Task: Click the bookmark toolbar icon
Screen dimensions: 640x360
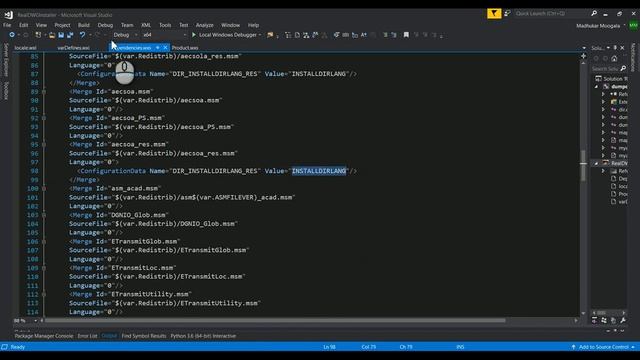Action: click(x=406, y=35)
